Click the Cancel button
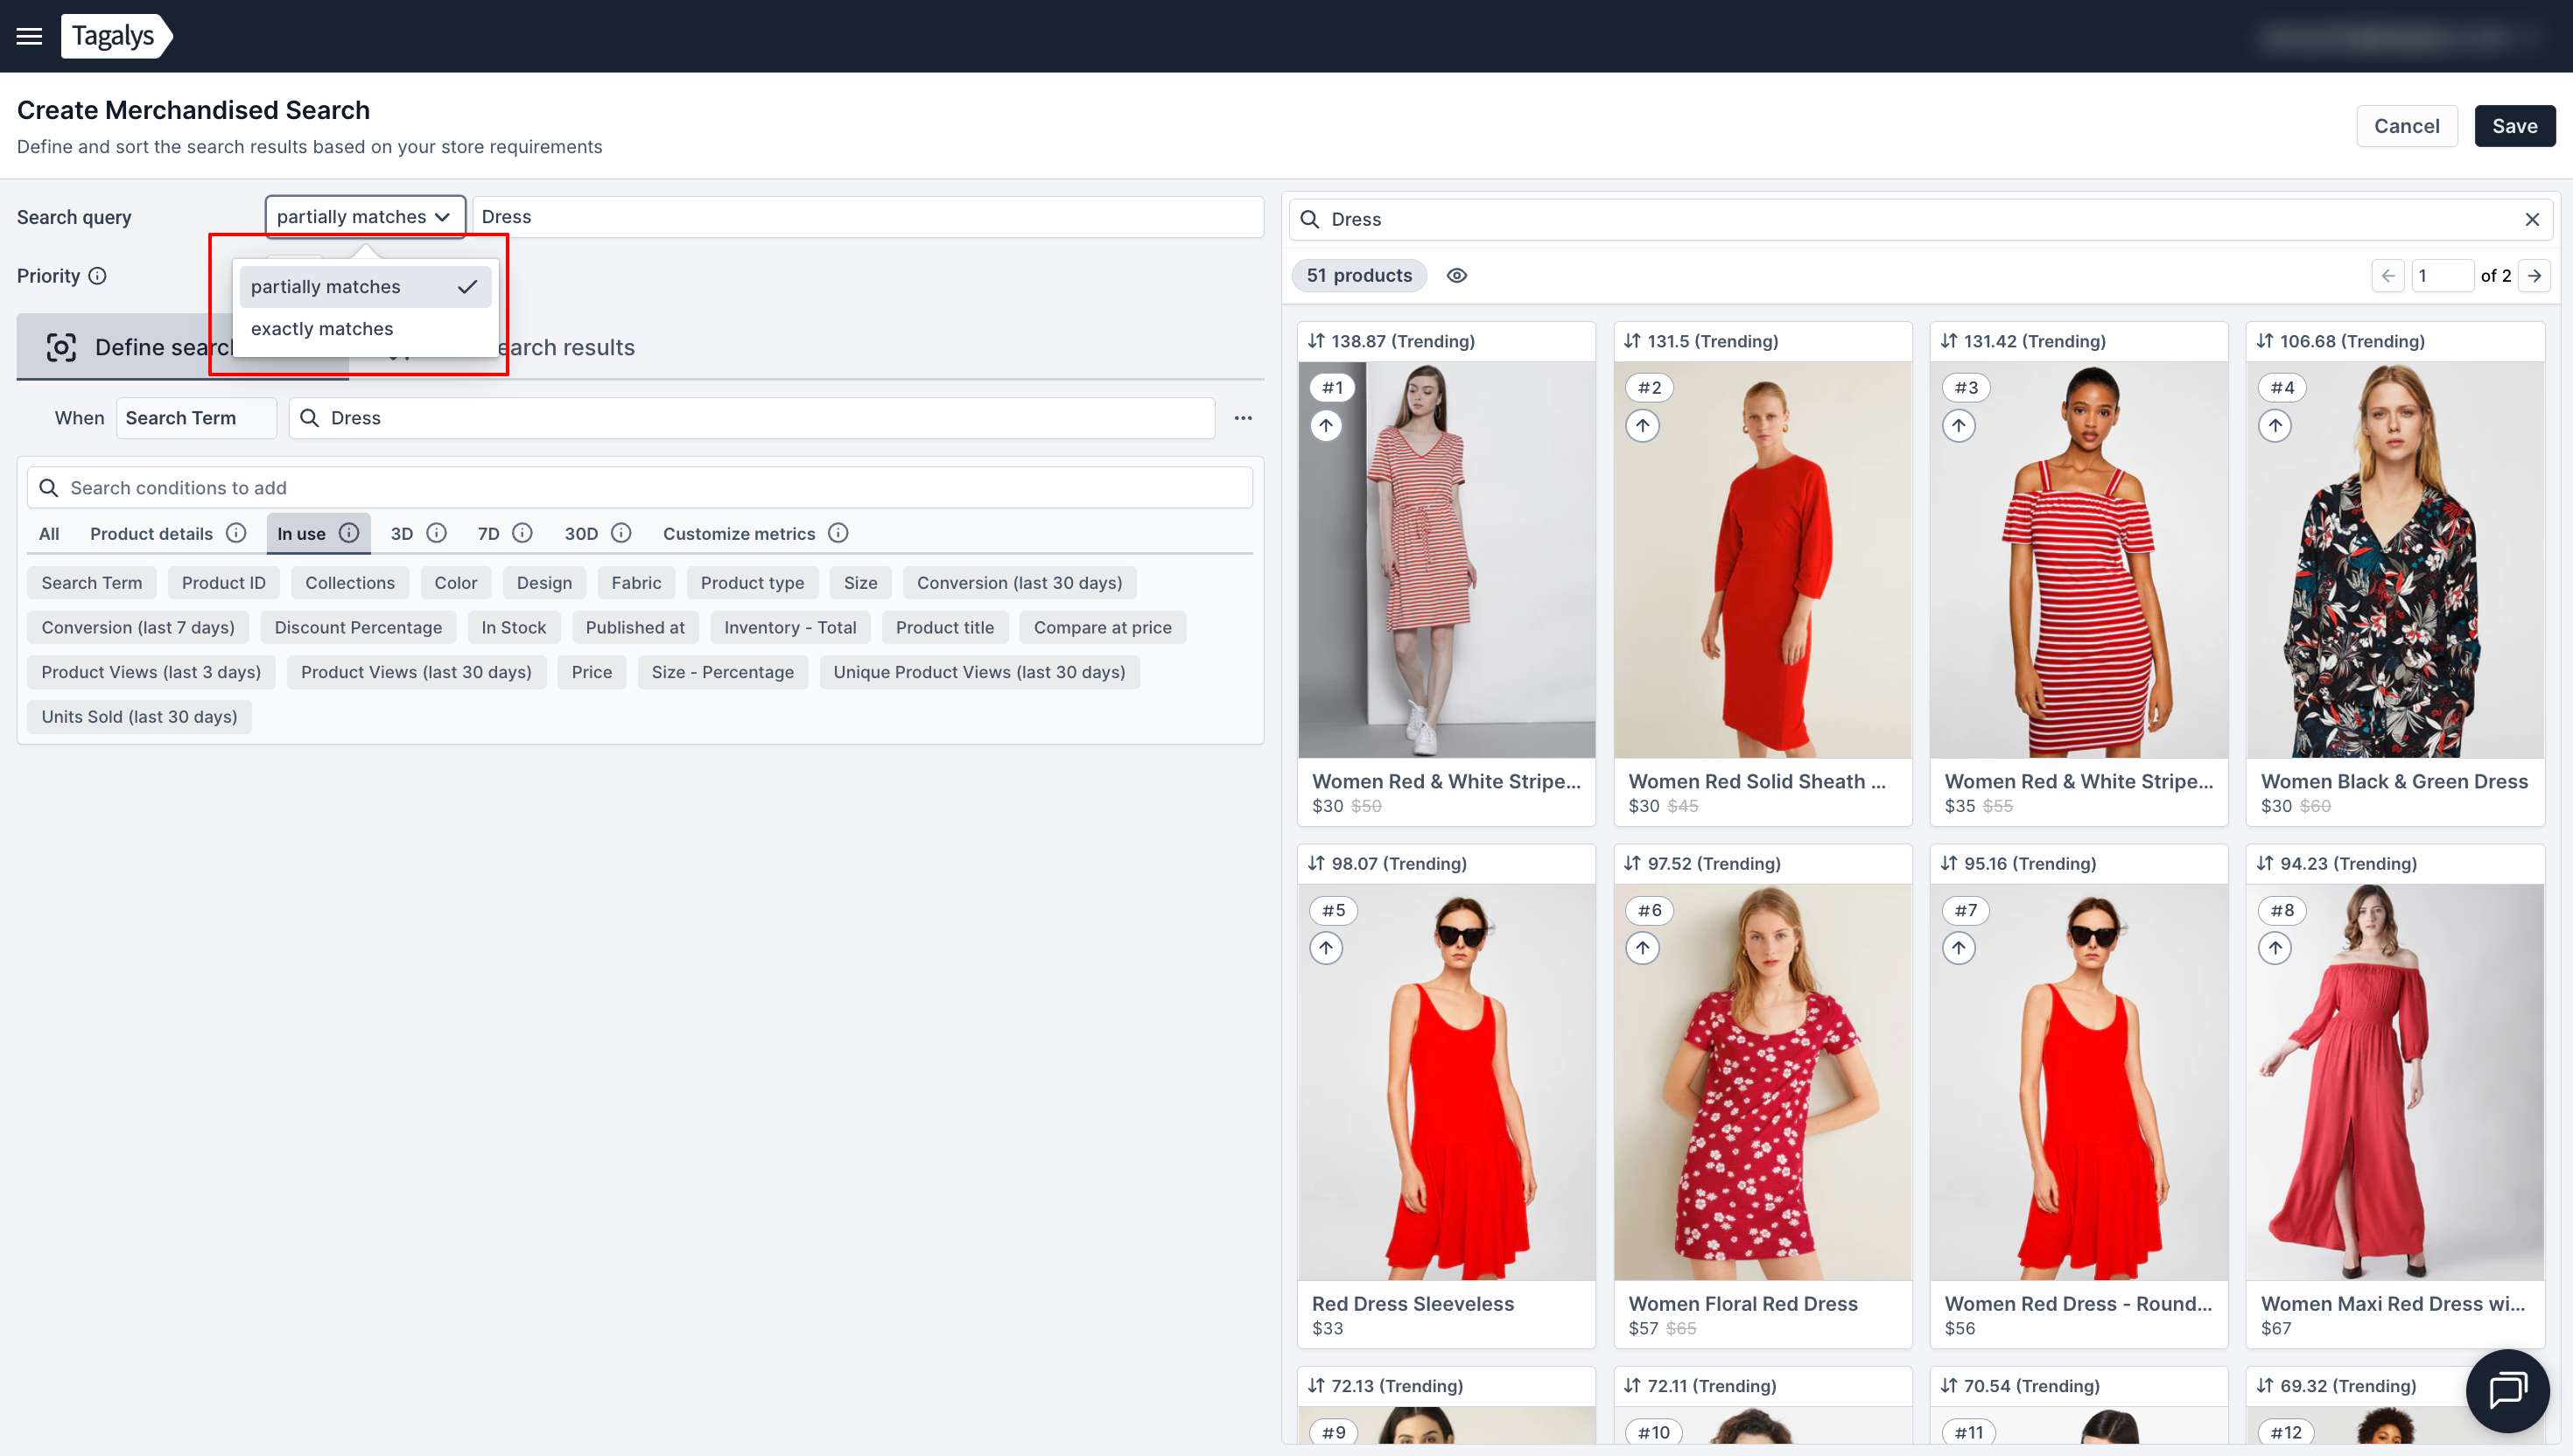The height and width of the screenshot is (1456, 2573). coord(2406,126)
